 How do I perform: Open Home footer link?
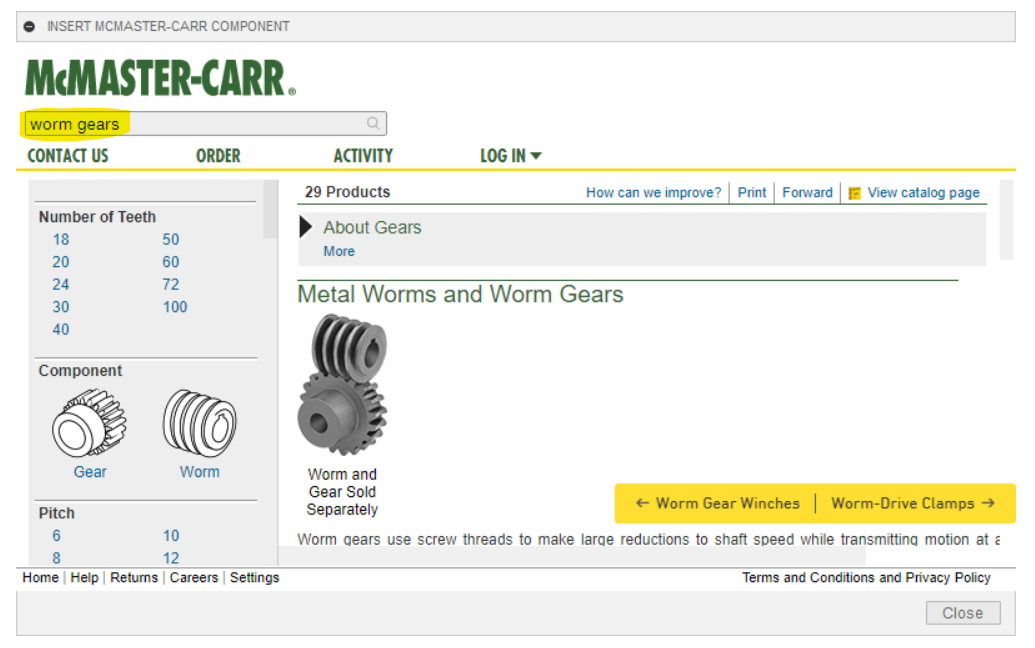[x=40, y=577]
